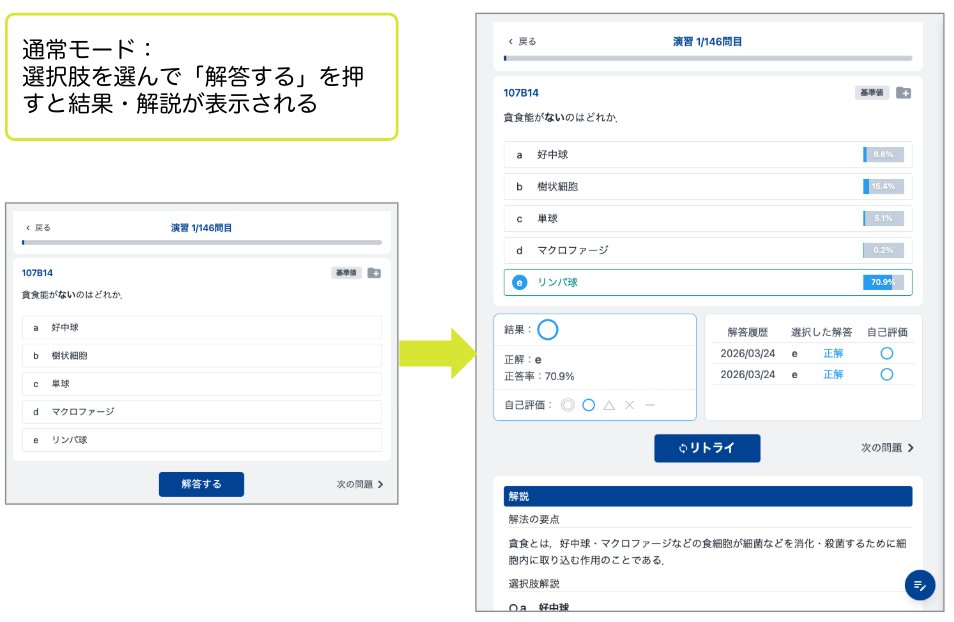Set self-evaluation to the triangle mark

(x=609, y=405)
